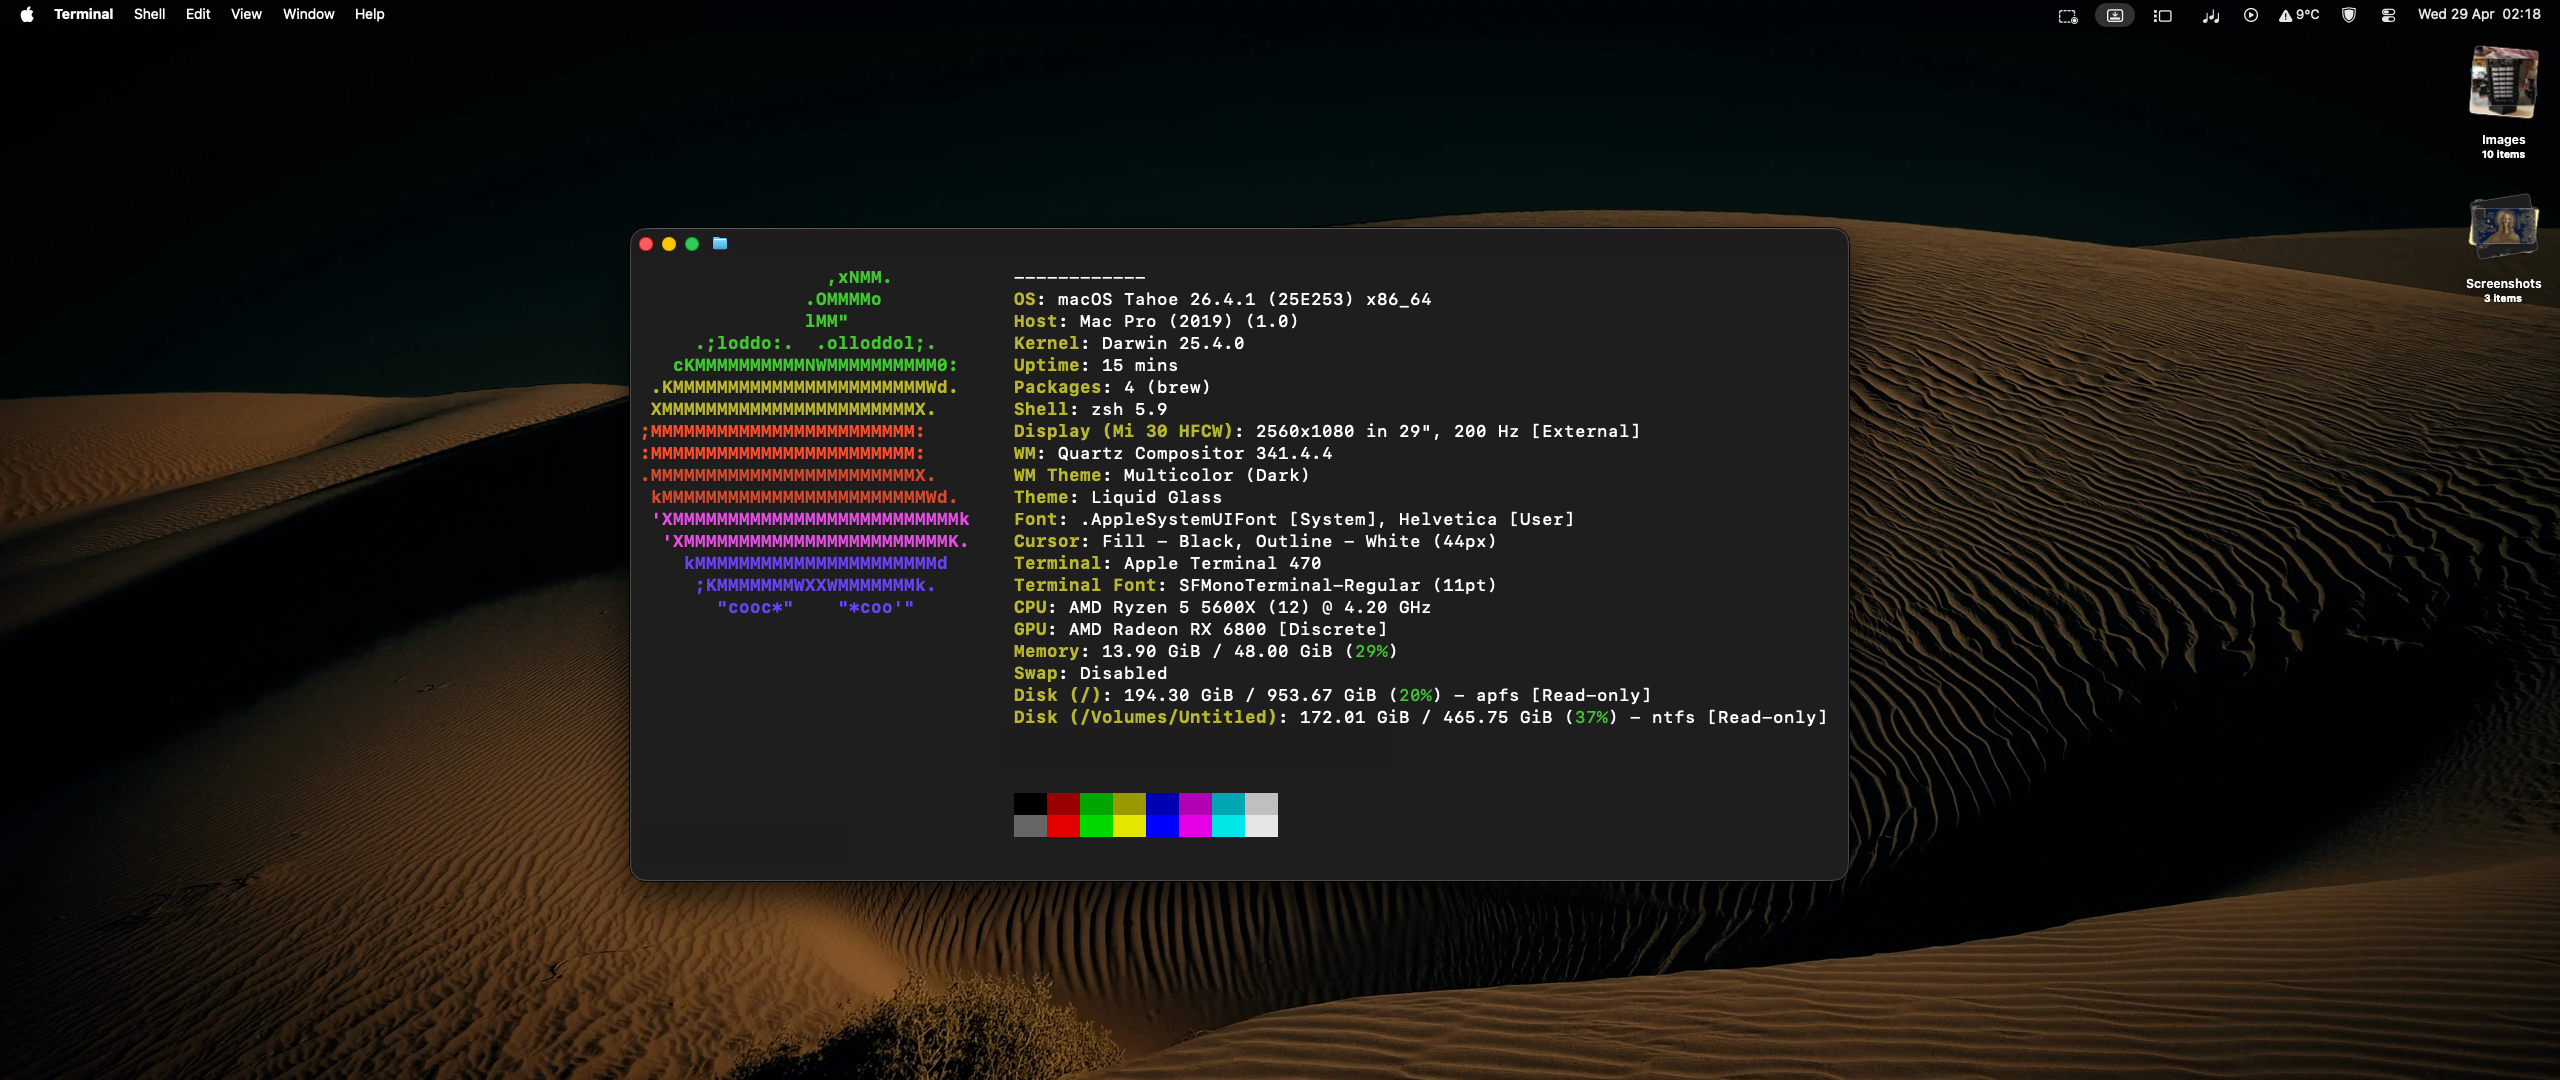Open the Shell menu
The width and height of the screenshot is (2560, 1080).
tap(149, 14)
